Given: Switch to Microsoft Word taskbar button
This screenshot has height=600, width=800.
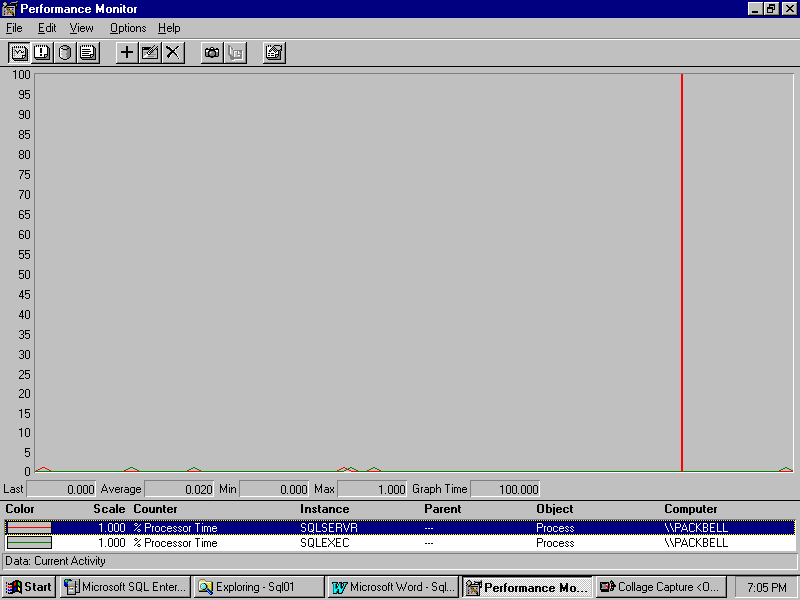Looking at the screenshot, I should click(393, 587).
